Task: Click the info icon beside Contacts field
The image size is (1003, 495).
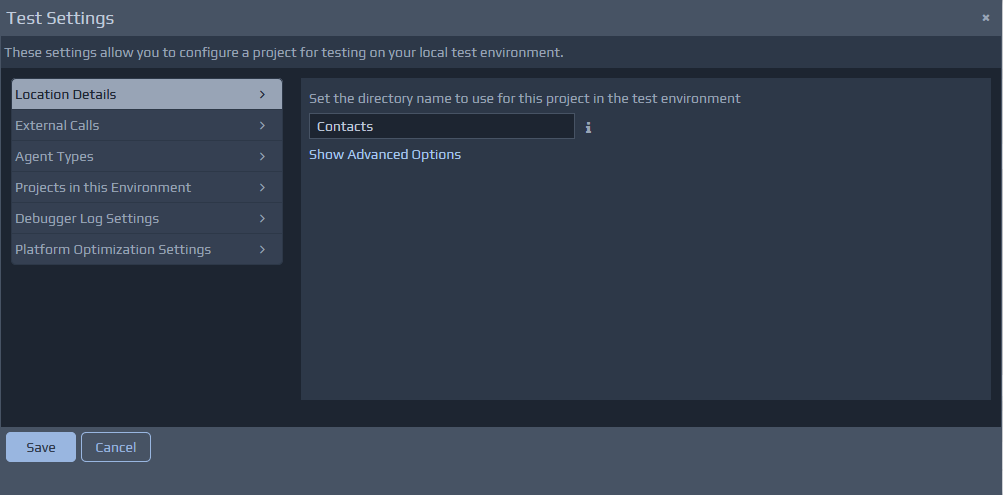Action: (588, 127)
